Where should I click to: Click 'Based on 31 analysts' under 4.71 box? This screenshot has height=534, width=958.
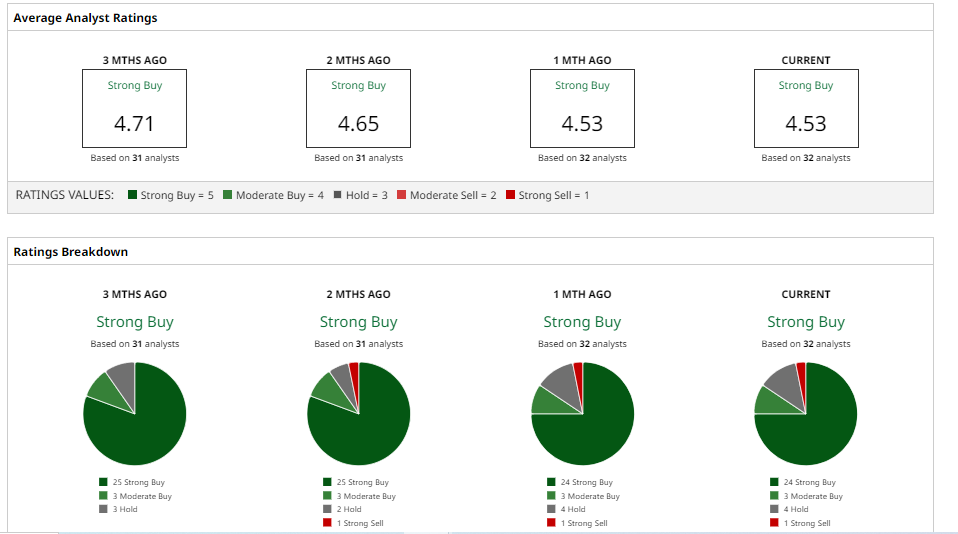tap(134, 158)
